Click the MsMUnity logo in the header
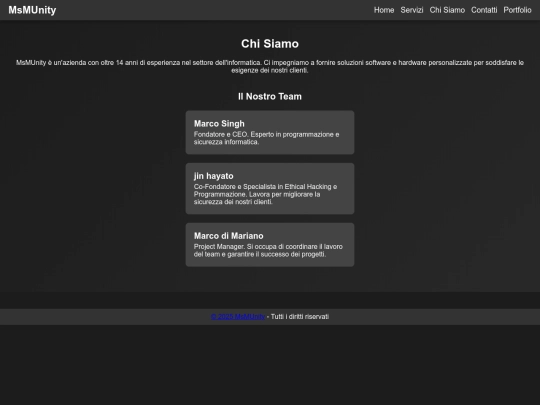Screen dimensions: 540x405 click(32, 10)
